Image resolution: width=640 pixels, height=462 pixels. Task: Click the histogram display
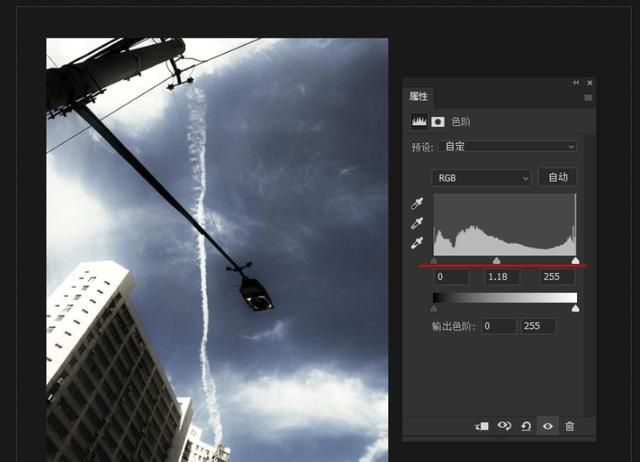[505, 225]
